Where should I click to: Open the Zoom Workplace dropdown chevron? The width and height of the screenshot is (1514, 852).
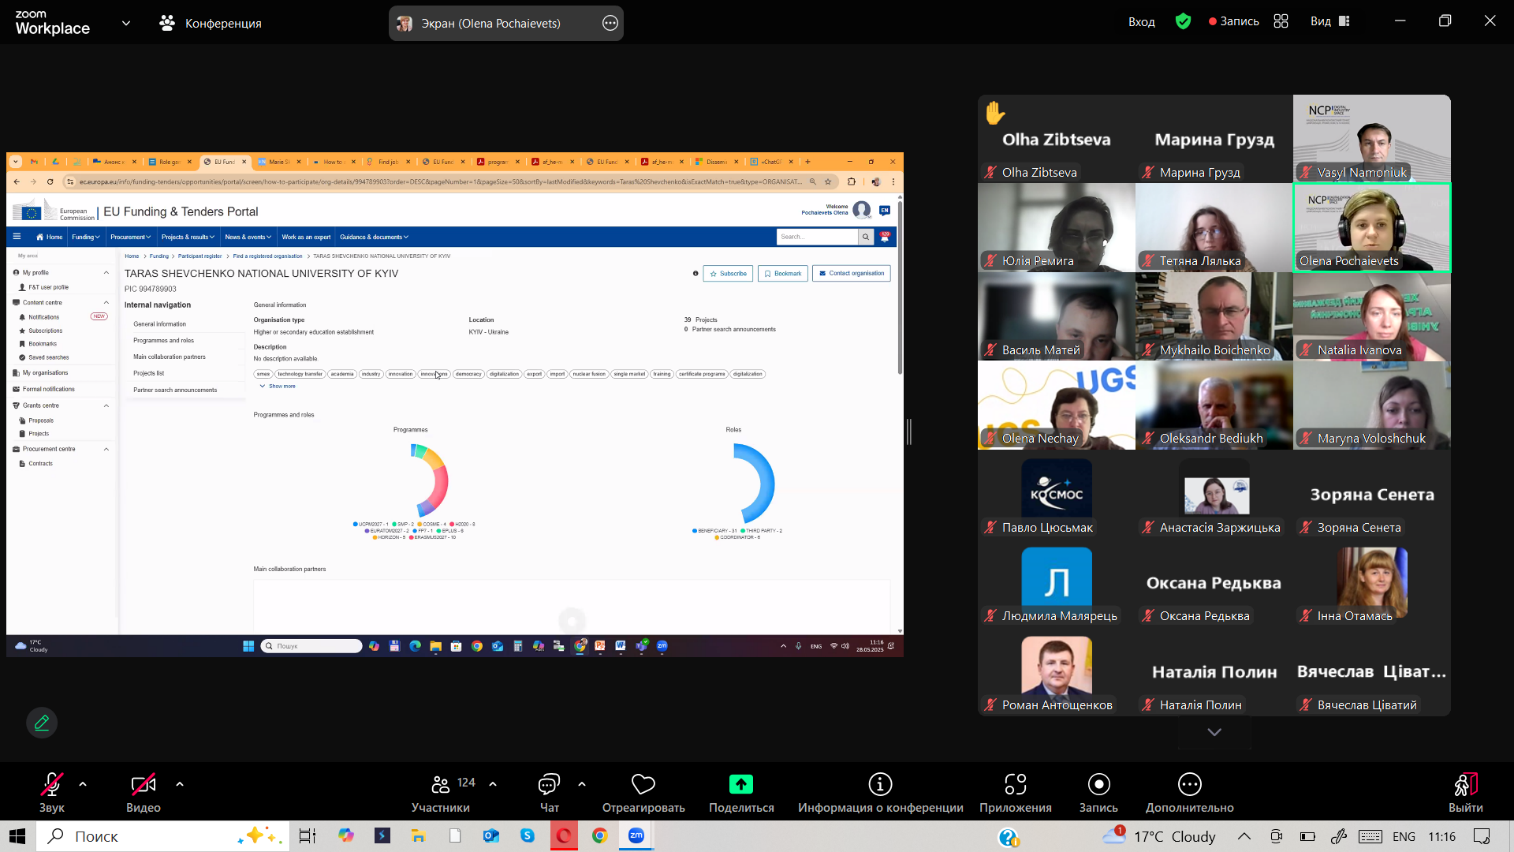click(x=126, y=22)
